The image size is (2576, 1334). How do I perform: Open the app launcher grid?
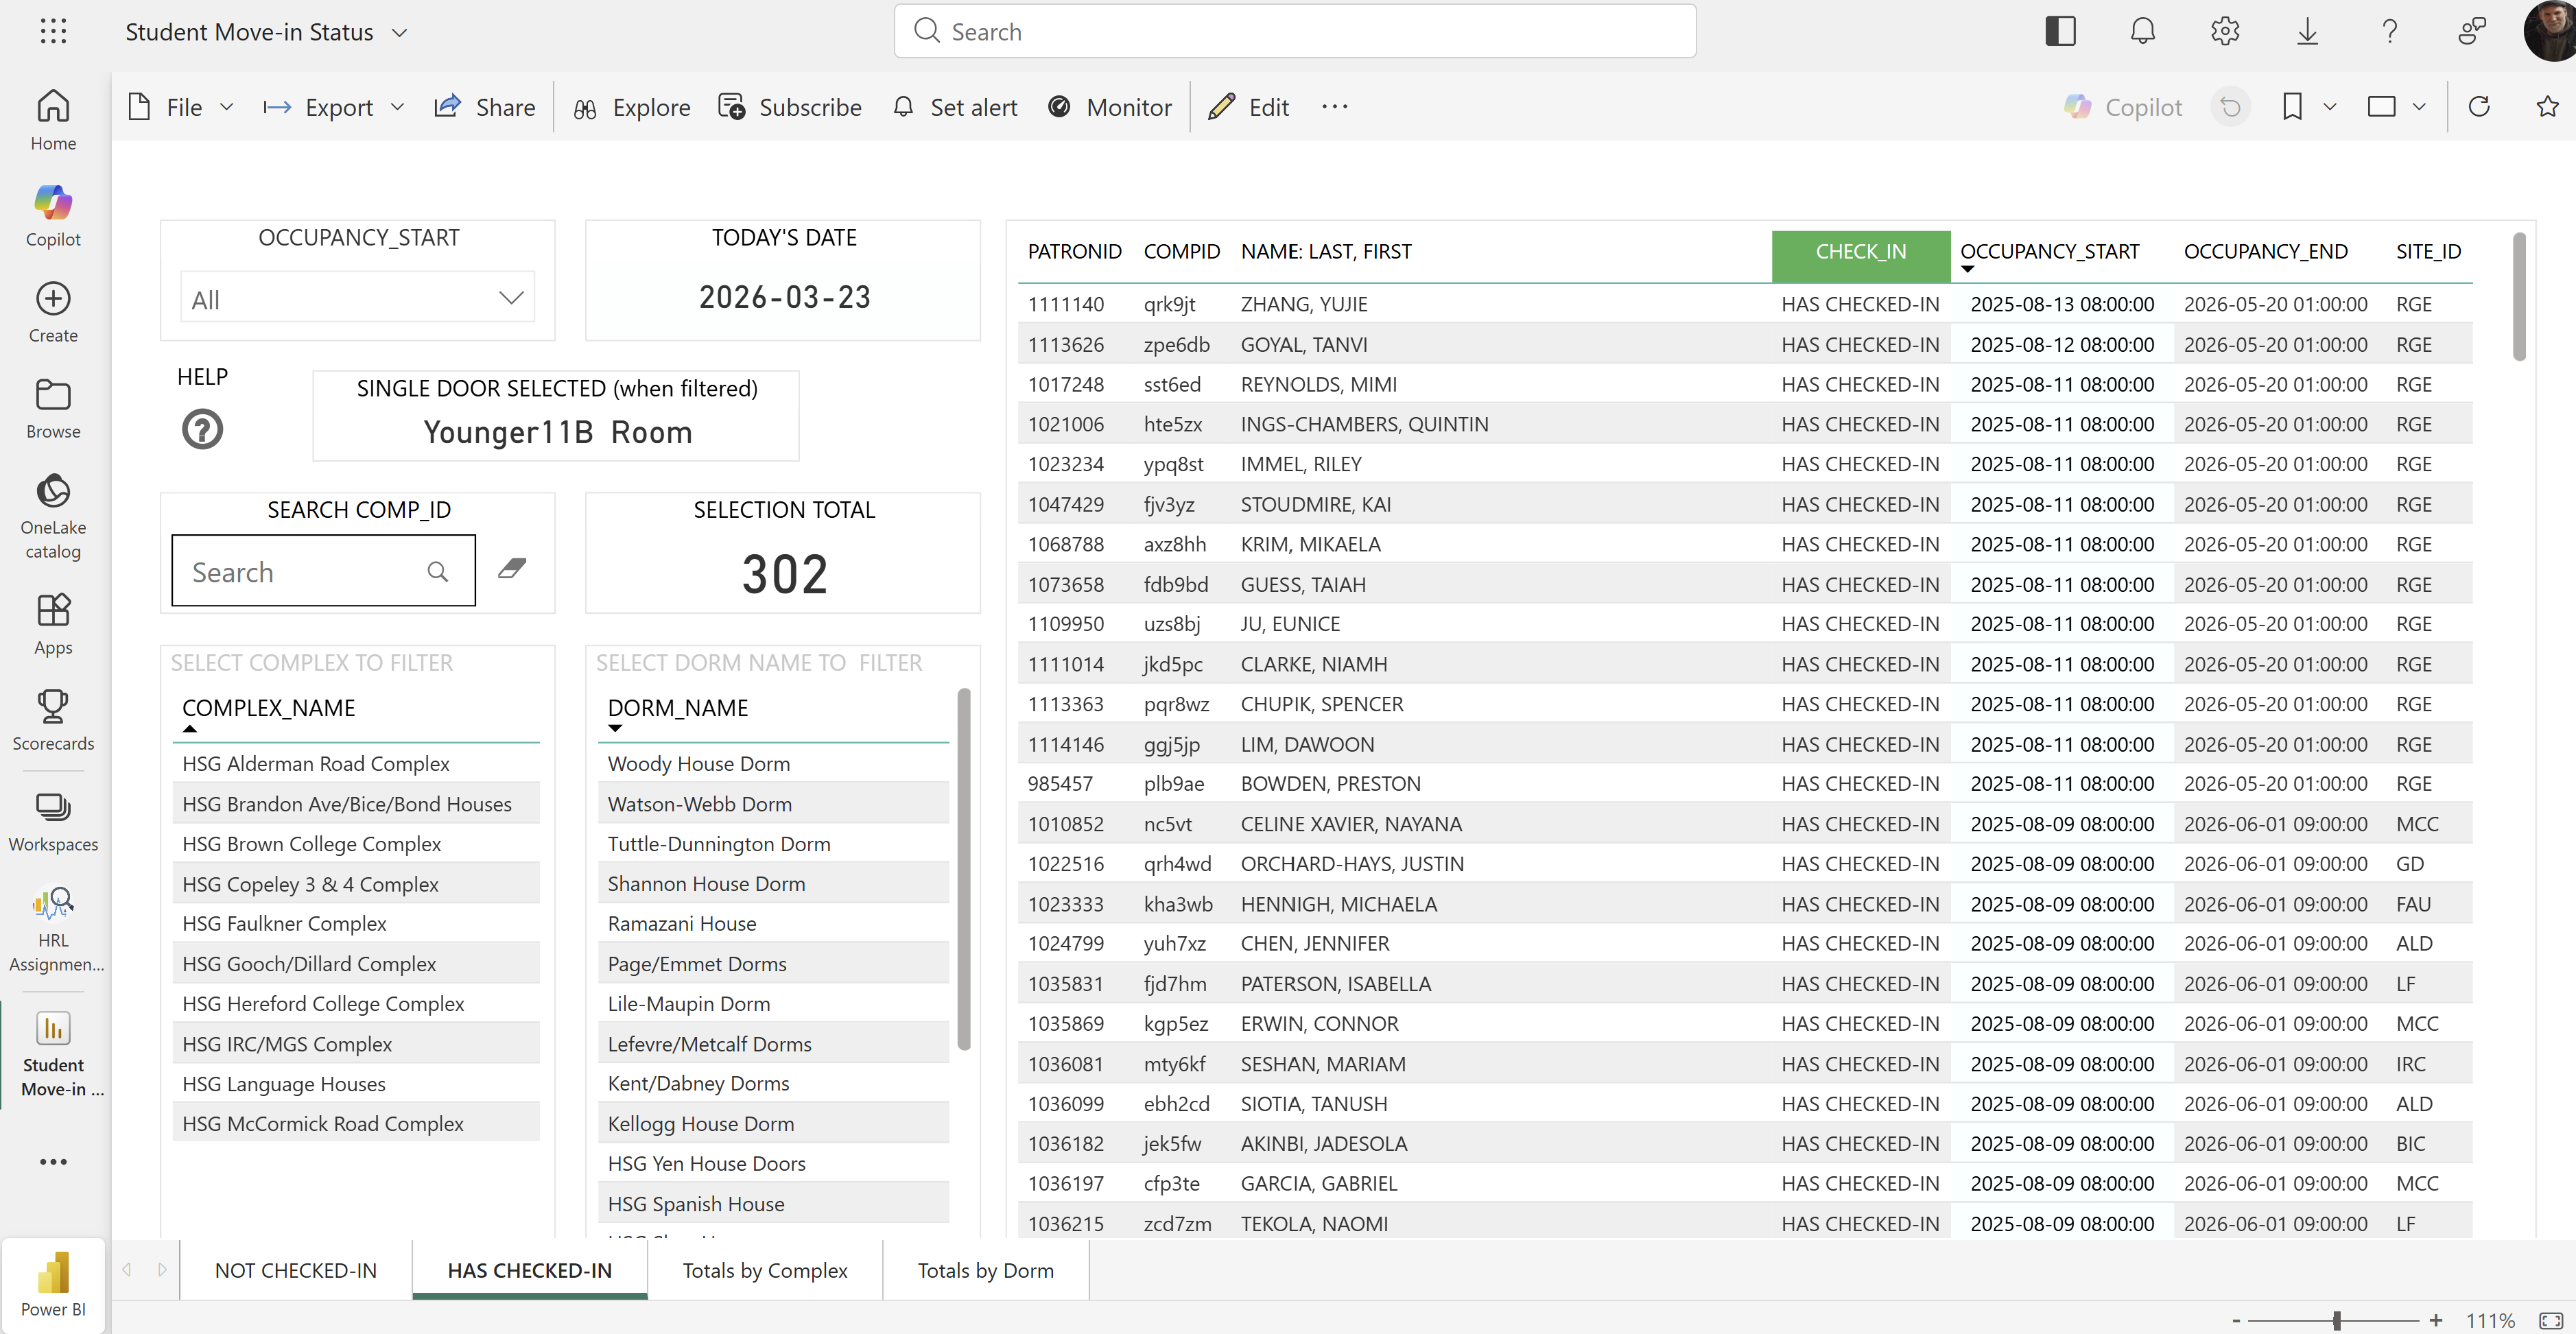coord(53,32)
